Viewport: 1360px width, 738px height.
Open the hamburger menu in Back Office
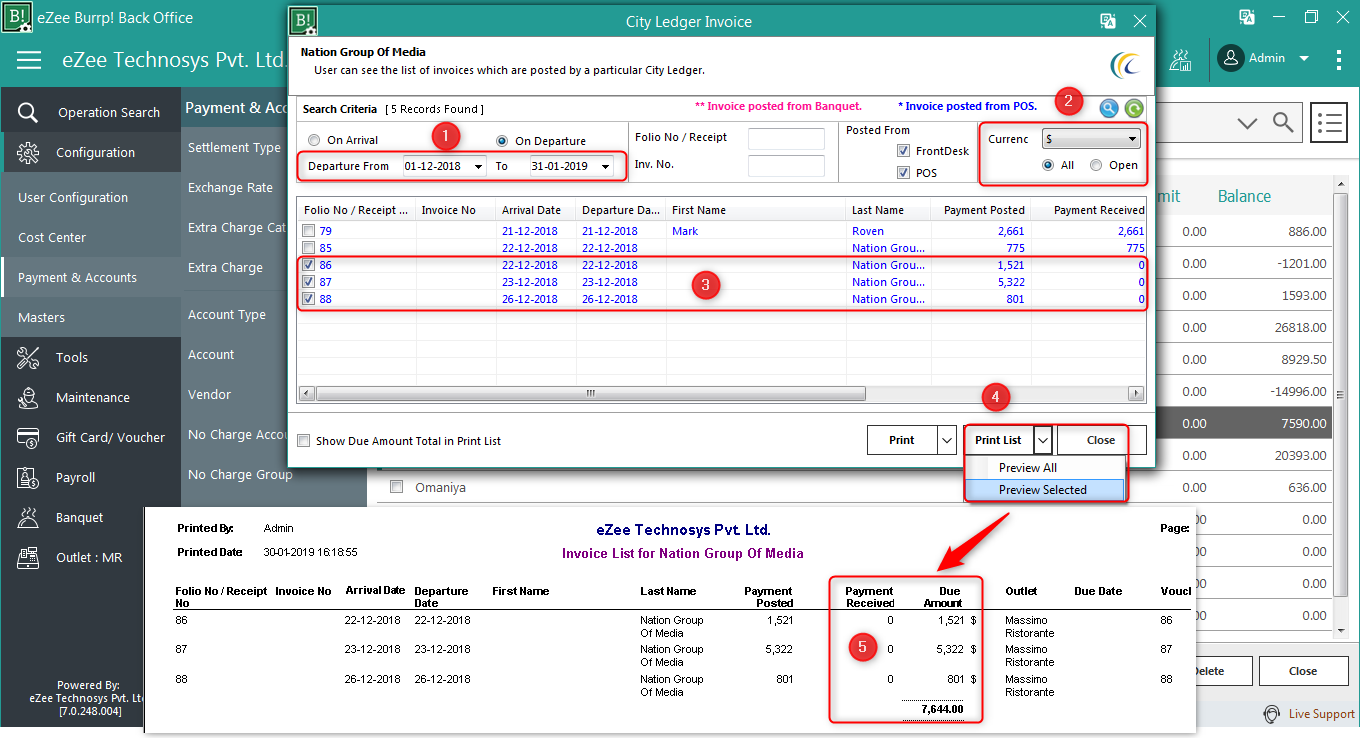(29, 60)
